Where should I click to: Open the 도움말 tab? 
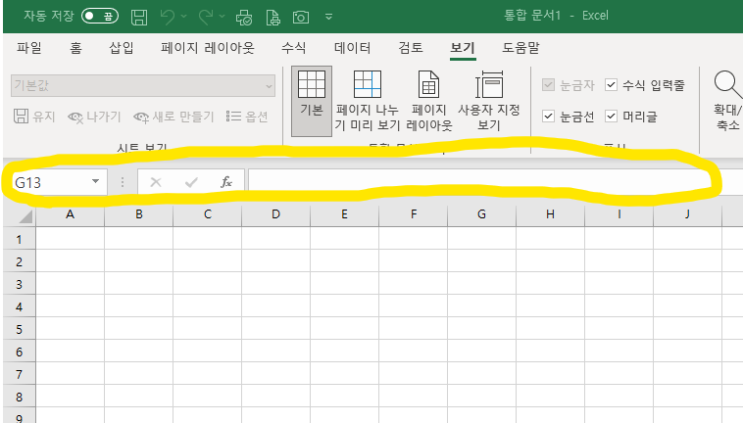521,48
